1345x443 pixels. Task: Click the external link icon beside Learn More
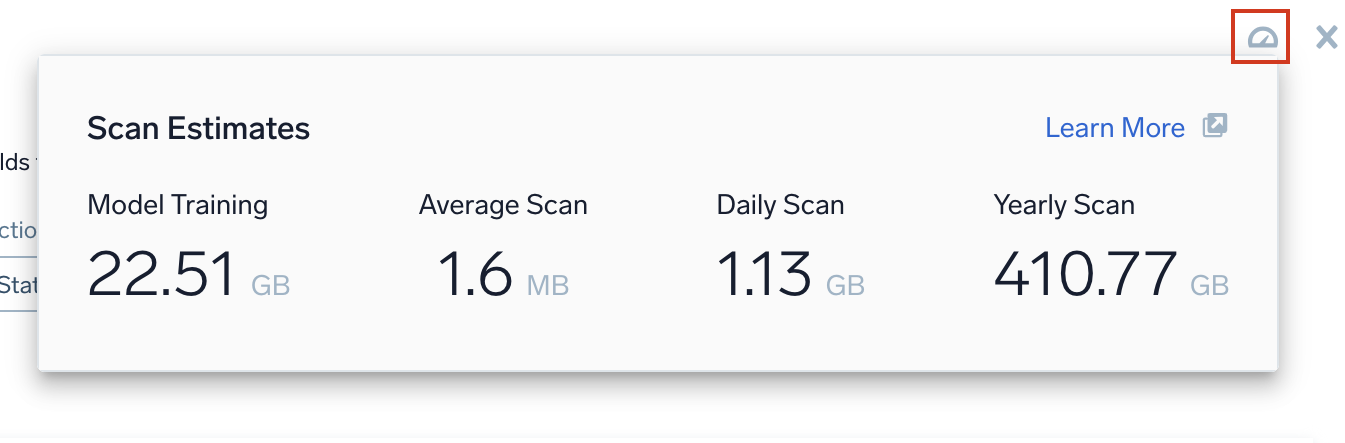[1214, 126]
